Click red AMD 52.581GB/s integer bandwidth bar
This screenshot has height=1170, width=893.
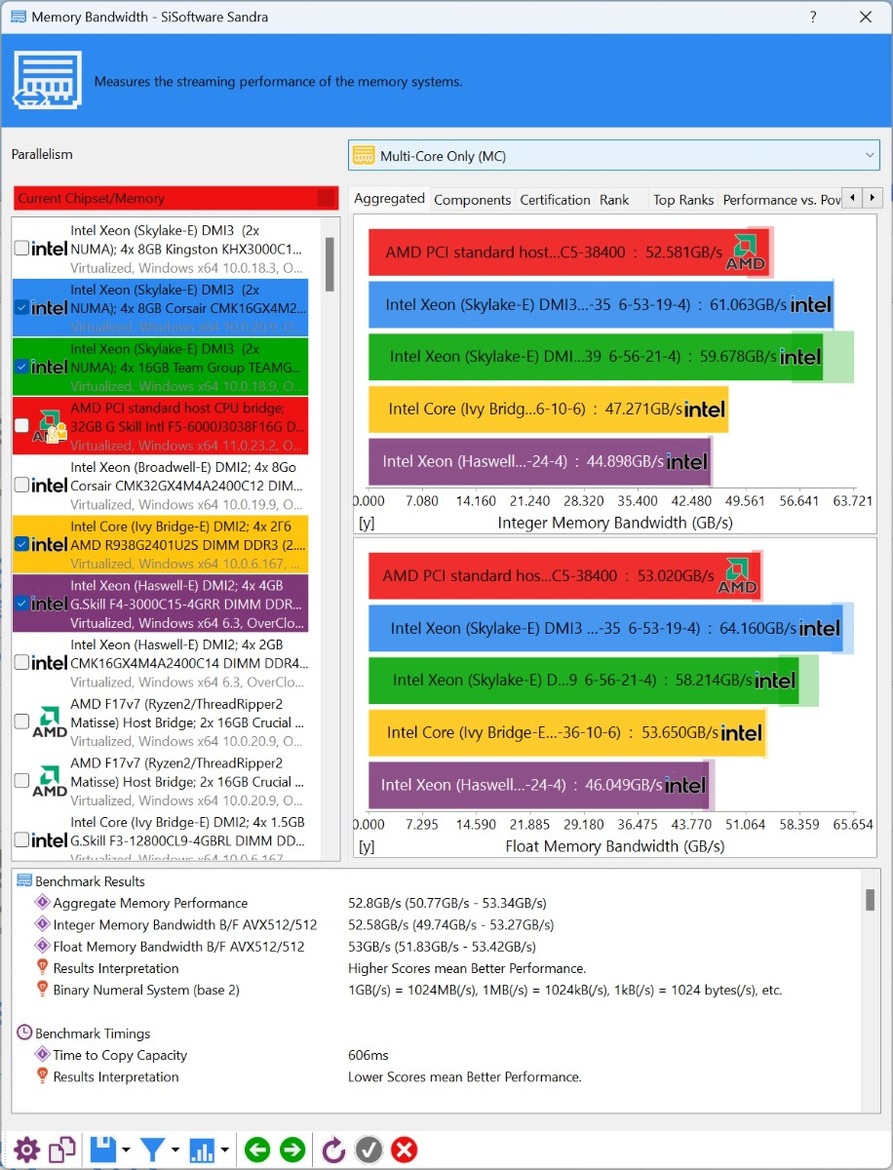point(568,252)
